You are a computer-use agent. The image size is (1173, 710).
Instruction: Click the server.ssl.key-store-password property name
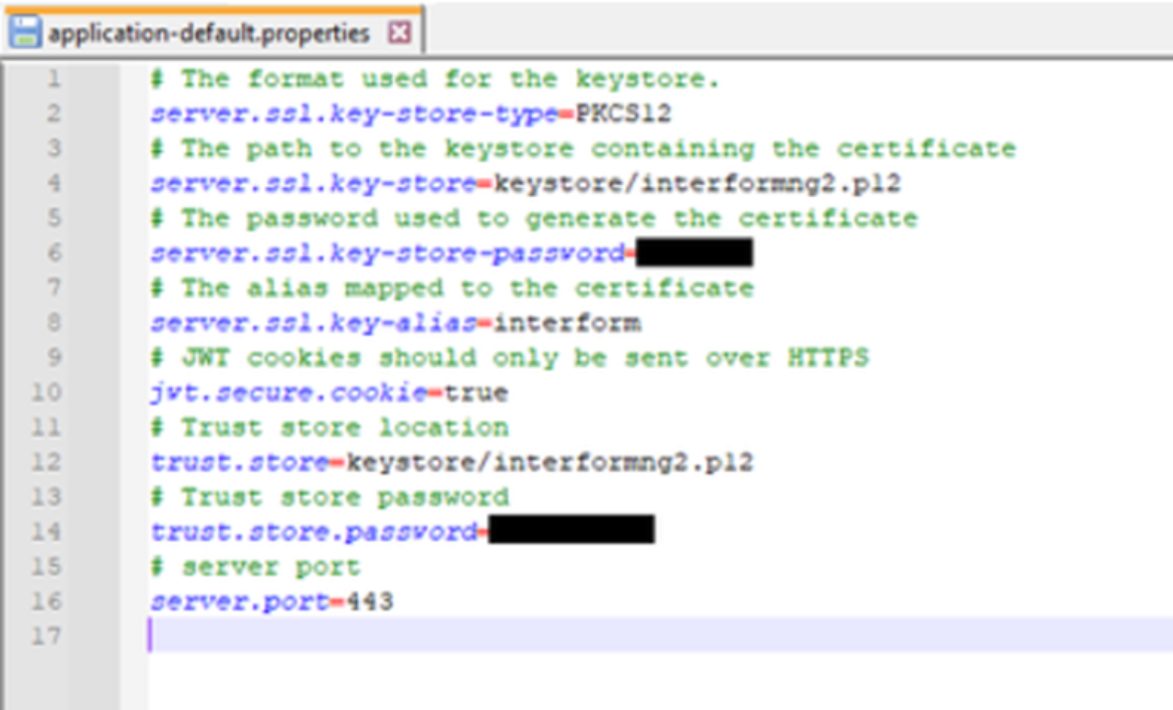pyautogui.click(x=387, y=253)
